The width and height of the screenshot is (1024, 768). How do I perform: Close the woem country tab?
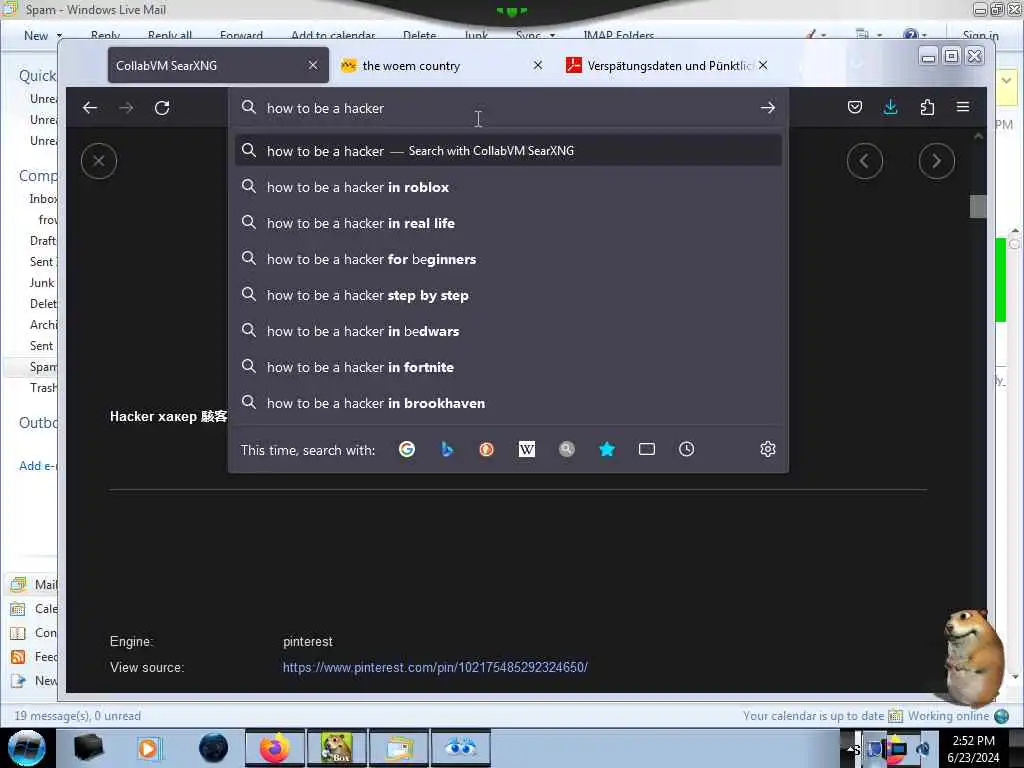pos(537,65)
